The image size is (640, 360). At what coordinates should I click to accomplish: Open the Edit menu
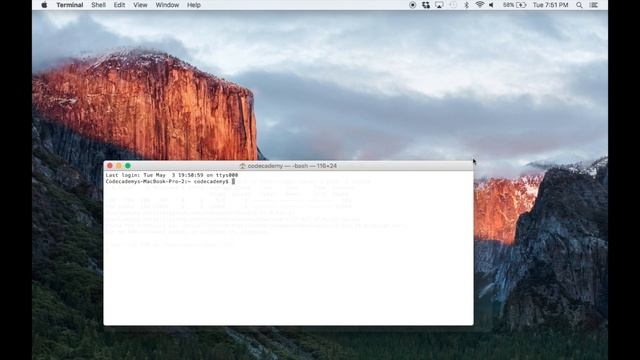(119, 5)
